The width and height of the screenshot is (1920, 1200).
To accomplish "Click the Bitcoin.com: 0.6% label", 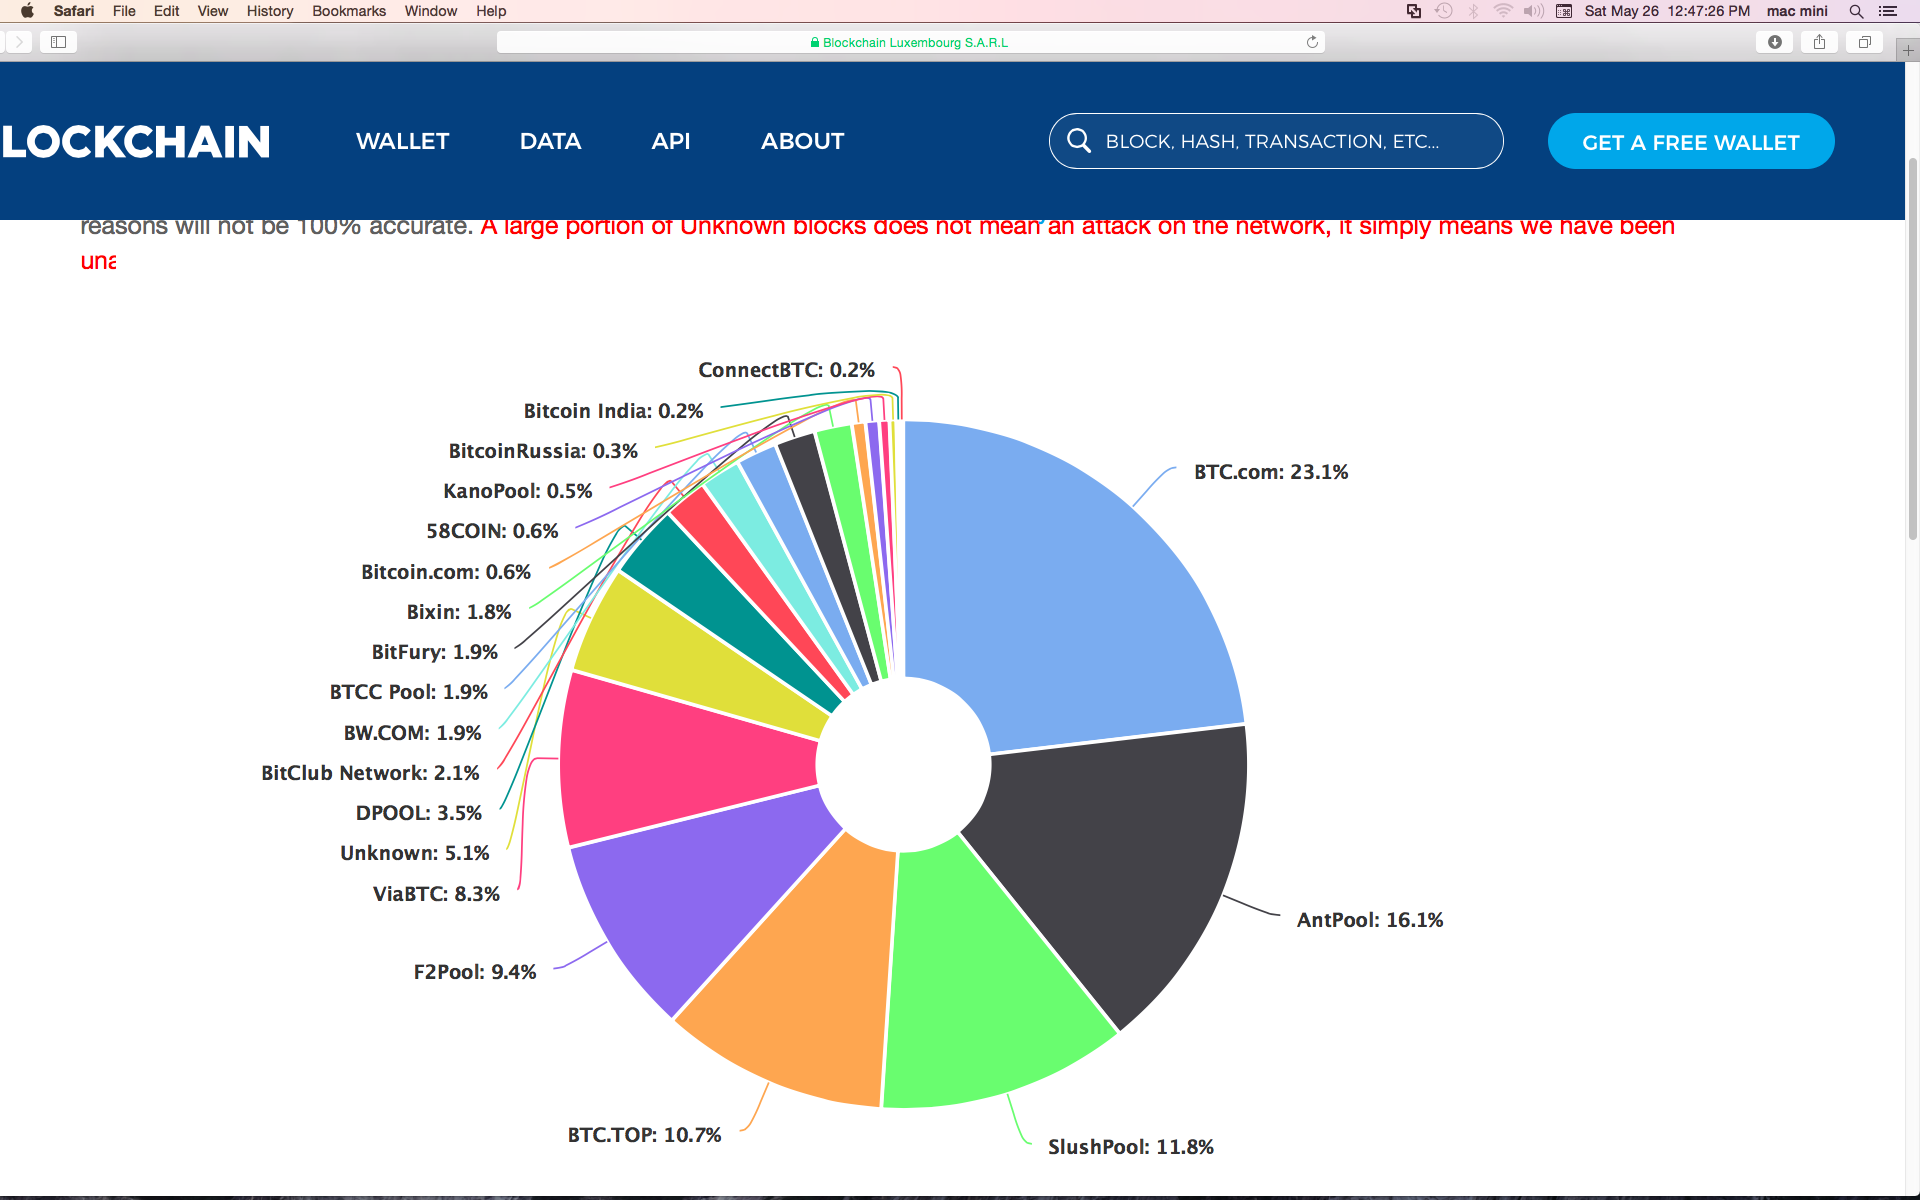I will [446, 572].
